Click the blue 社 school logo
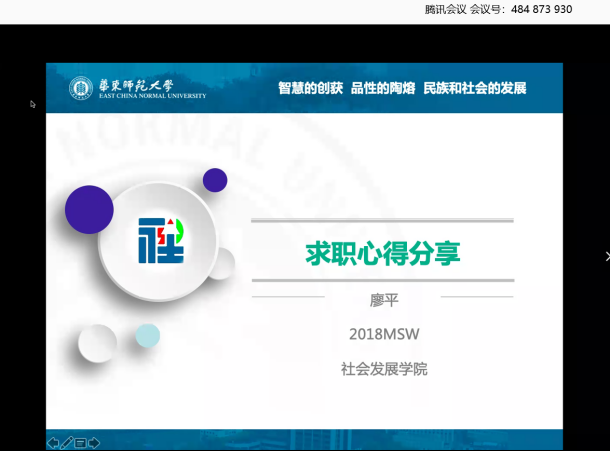Screen dimensions: 610x451 point(161,240)
